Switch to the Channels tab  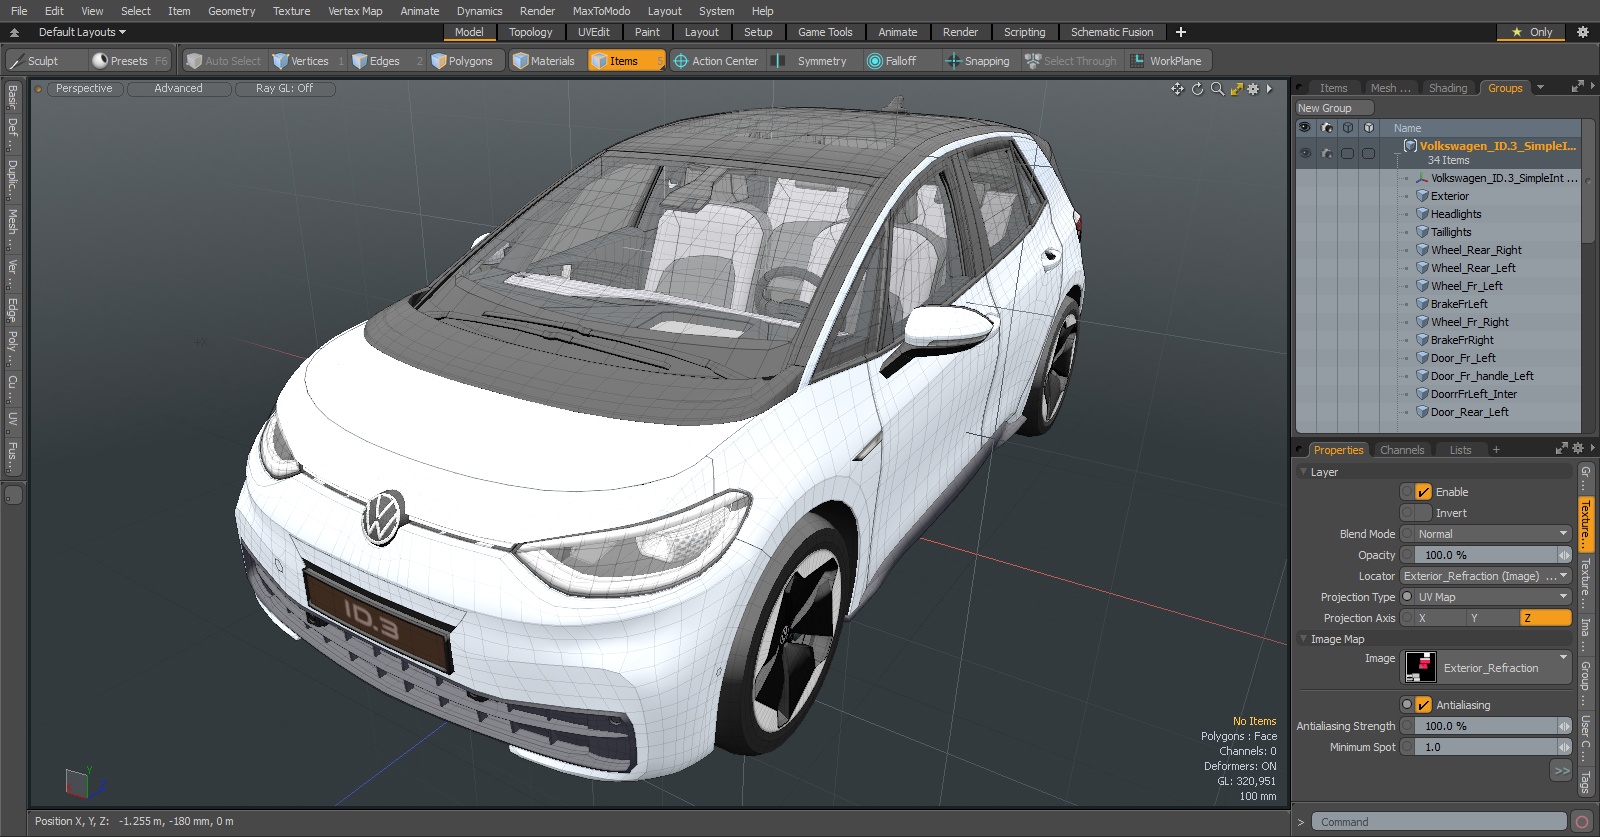[1402, 450]
